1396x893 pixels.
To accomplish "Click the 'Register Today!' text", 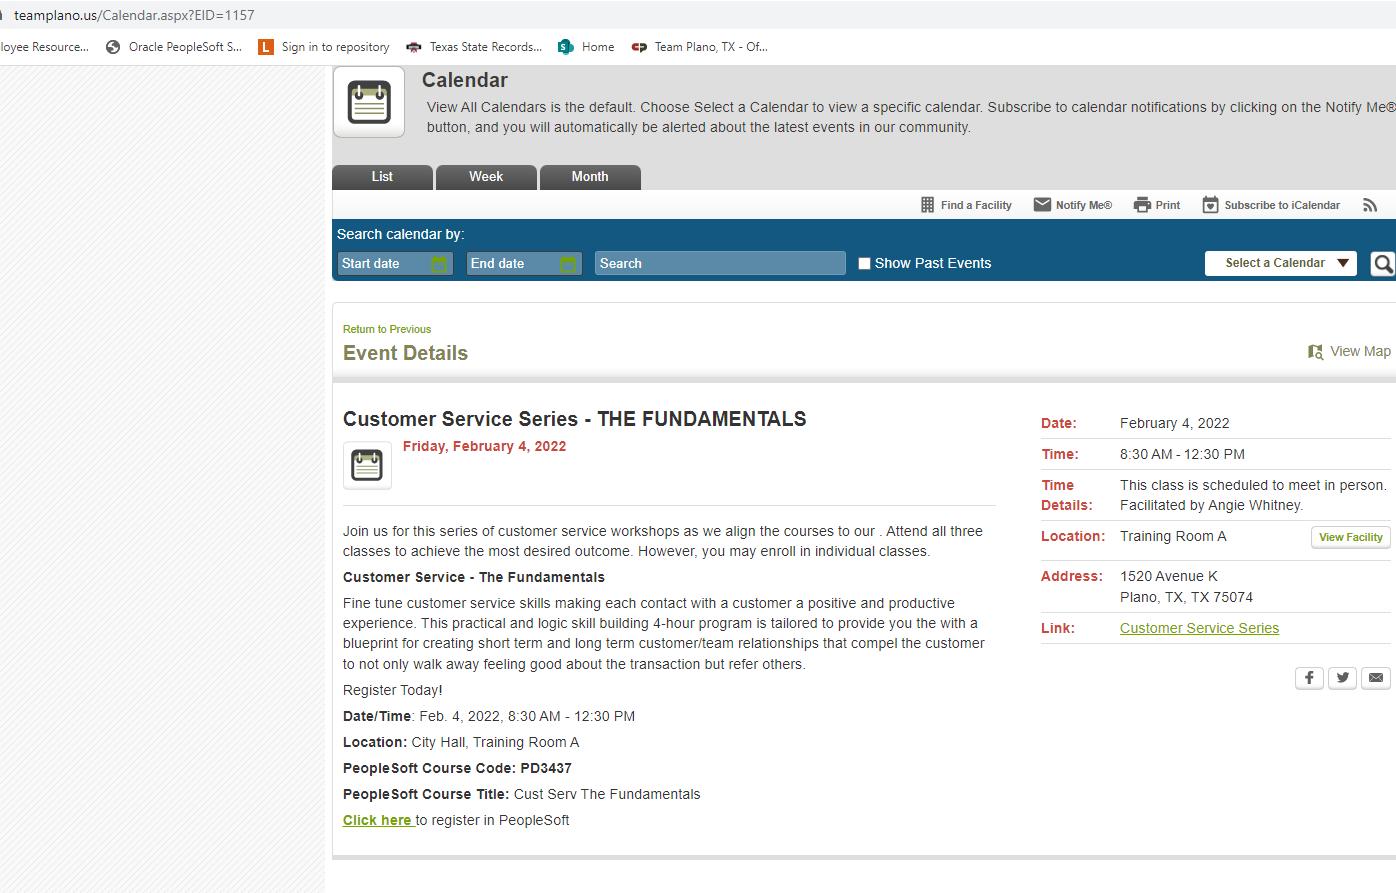I will [393, 690].
